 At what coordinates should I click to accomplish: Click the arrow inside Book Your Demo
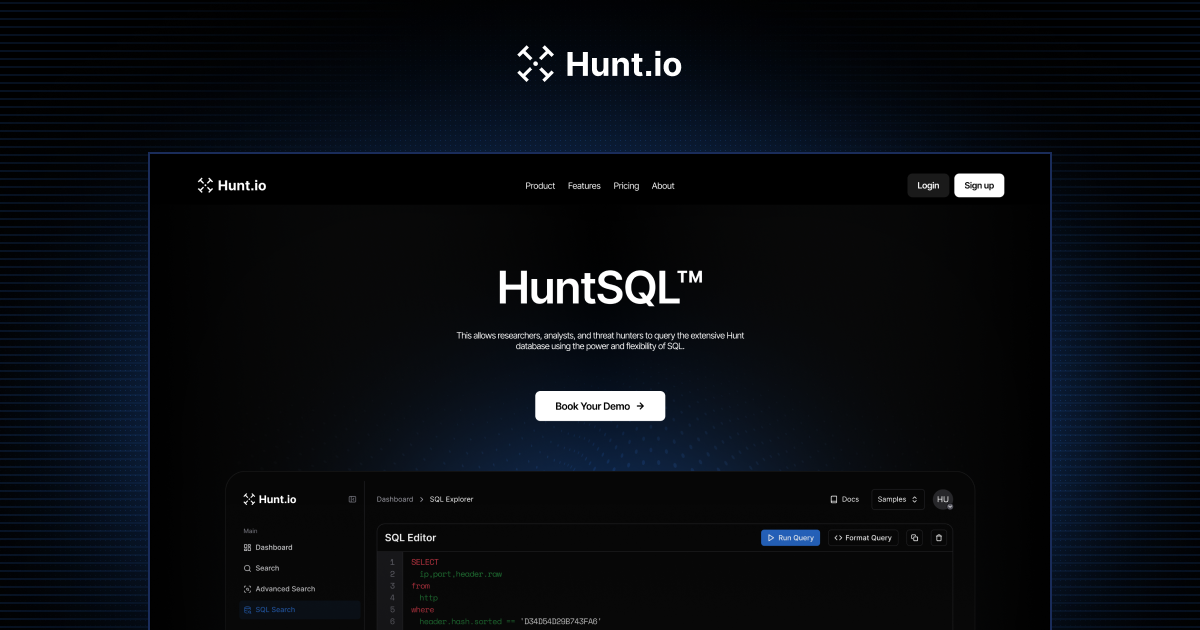pyautogui.click(x=640, y=406)
